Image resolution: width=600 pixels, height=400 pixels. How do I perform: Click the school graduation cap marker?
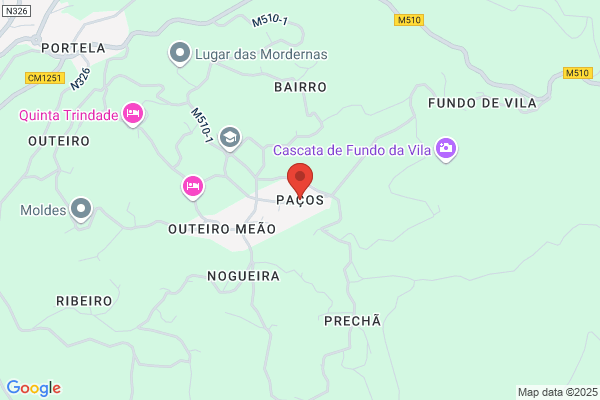230,138
